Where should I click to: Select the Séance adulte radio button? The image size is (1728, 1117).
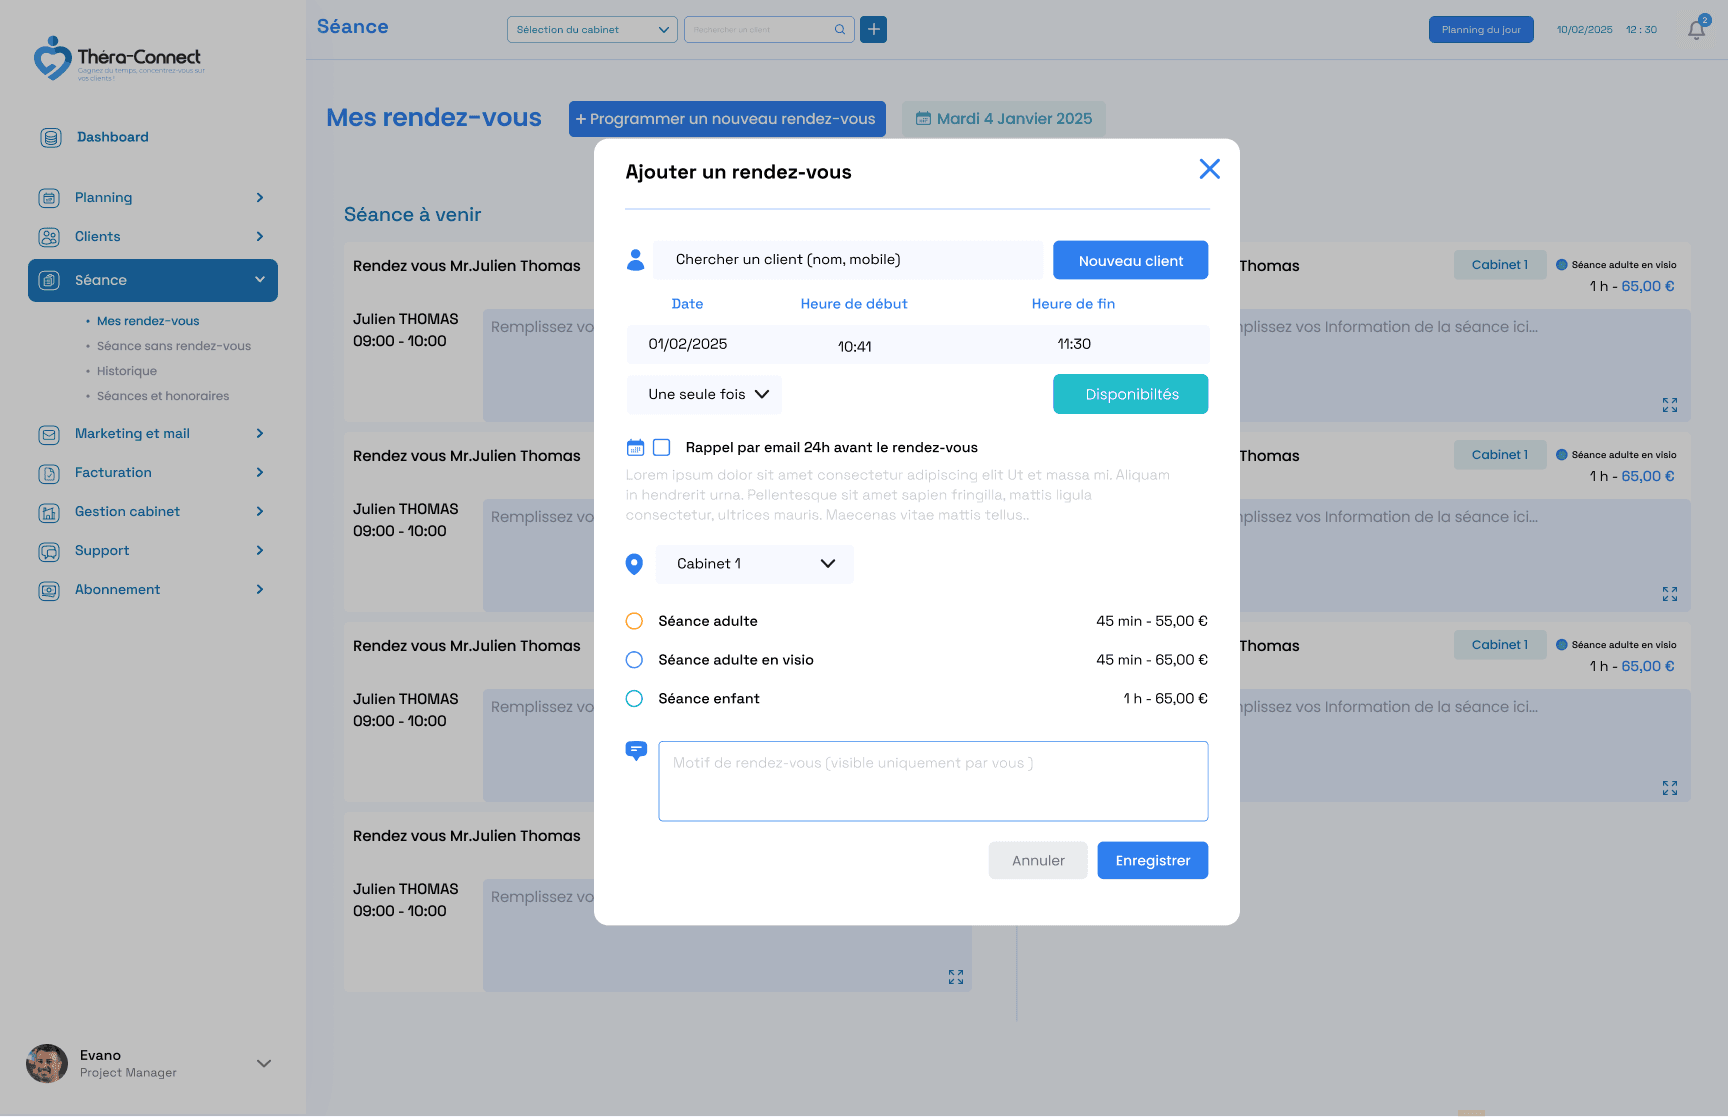click(x=634, y=620)
